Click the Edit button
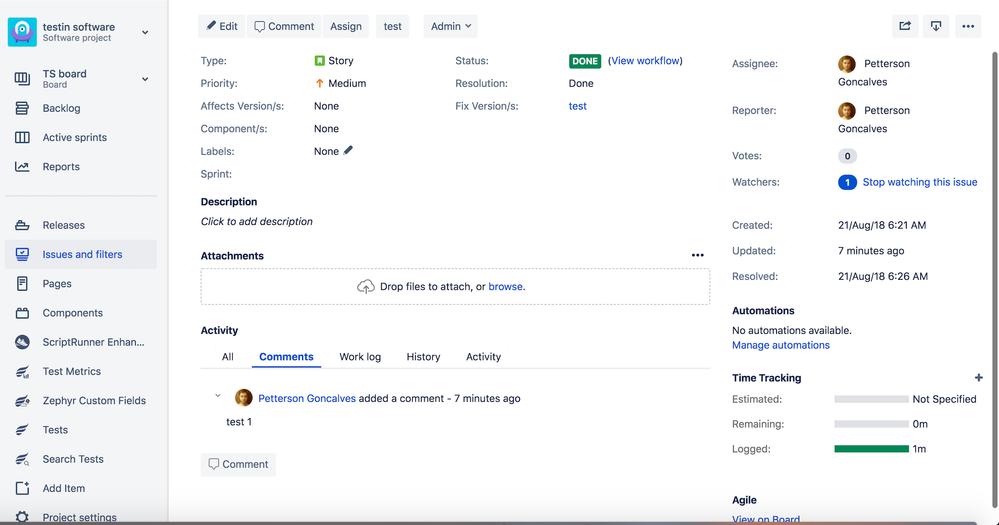 point(221,26)
